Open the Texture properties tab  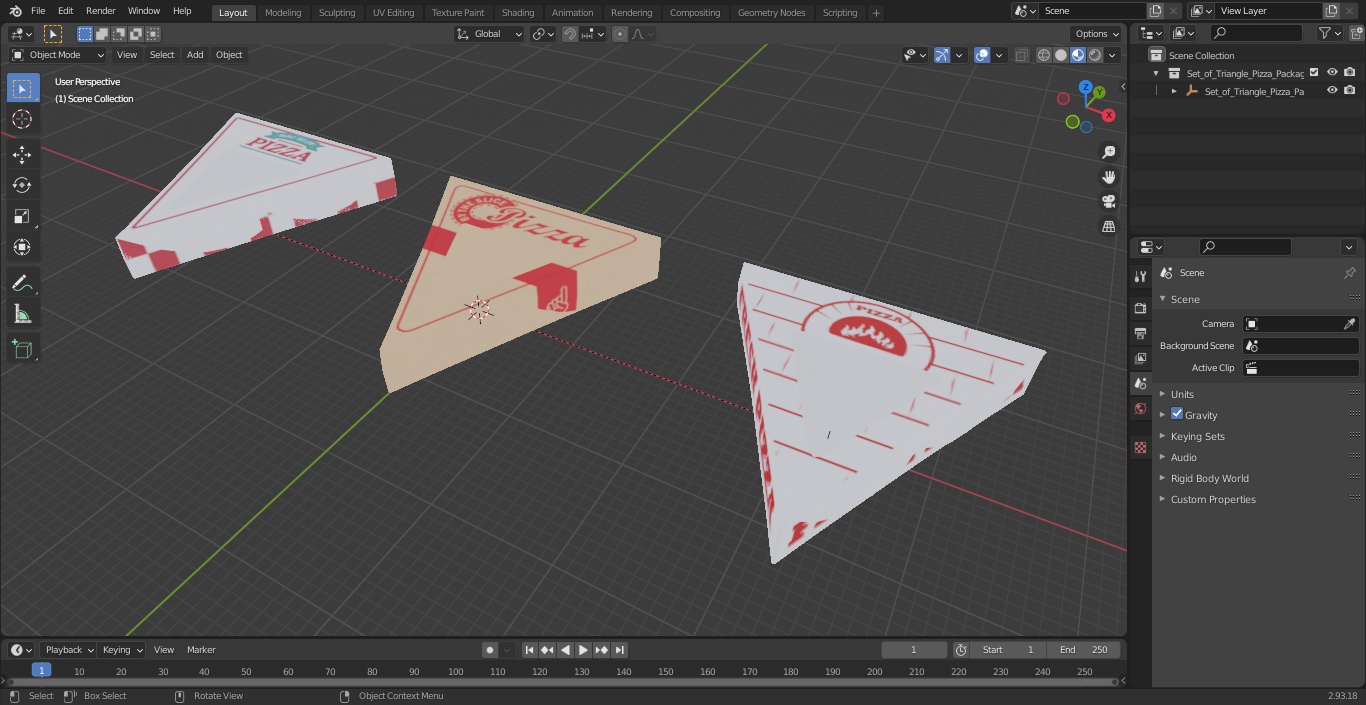[1140, 447]
